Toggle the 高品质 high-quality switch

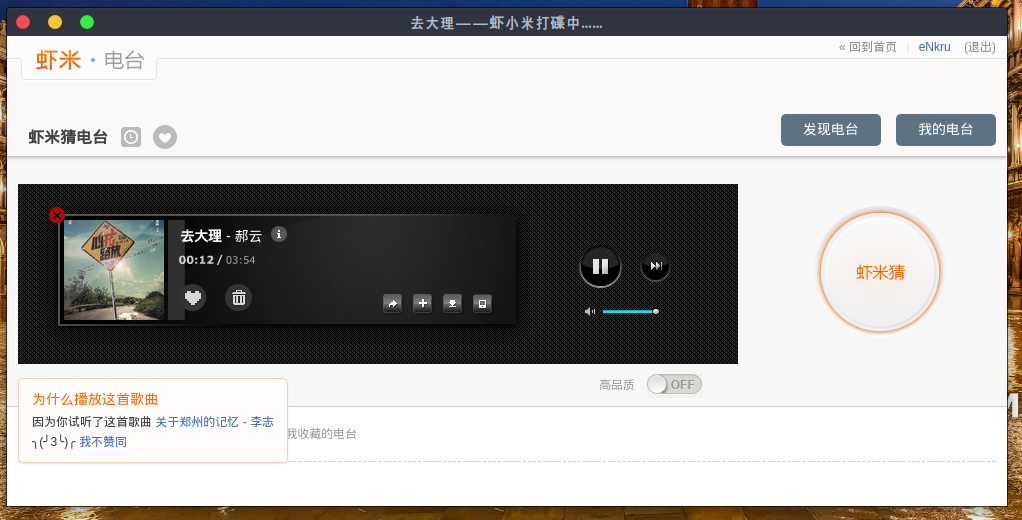pos(675,384)
